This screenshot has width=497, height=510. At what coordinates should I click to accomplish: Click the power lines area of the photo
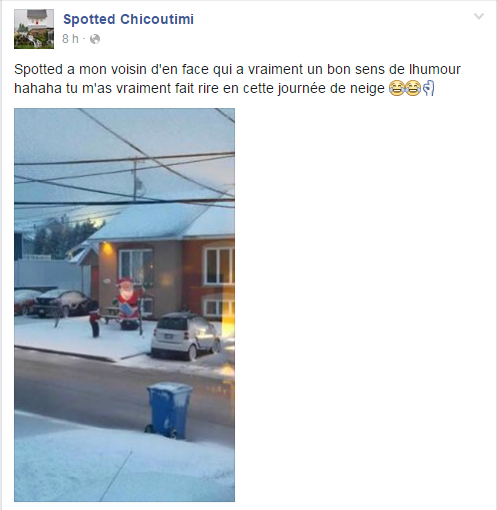click(124, 167)
